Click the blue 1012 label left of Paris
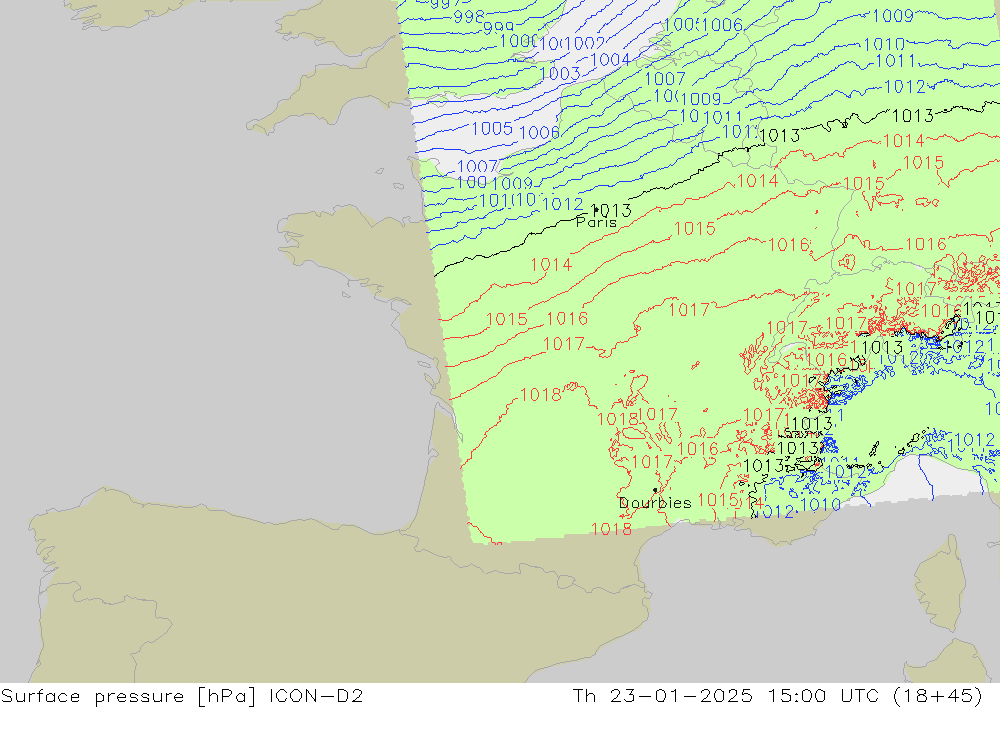 (x=562, y=204)
